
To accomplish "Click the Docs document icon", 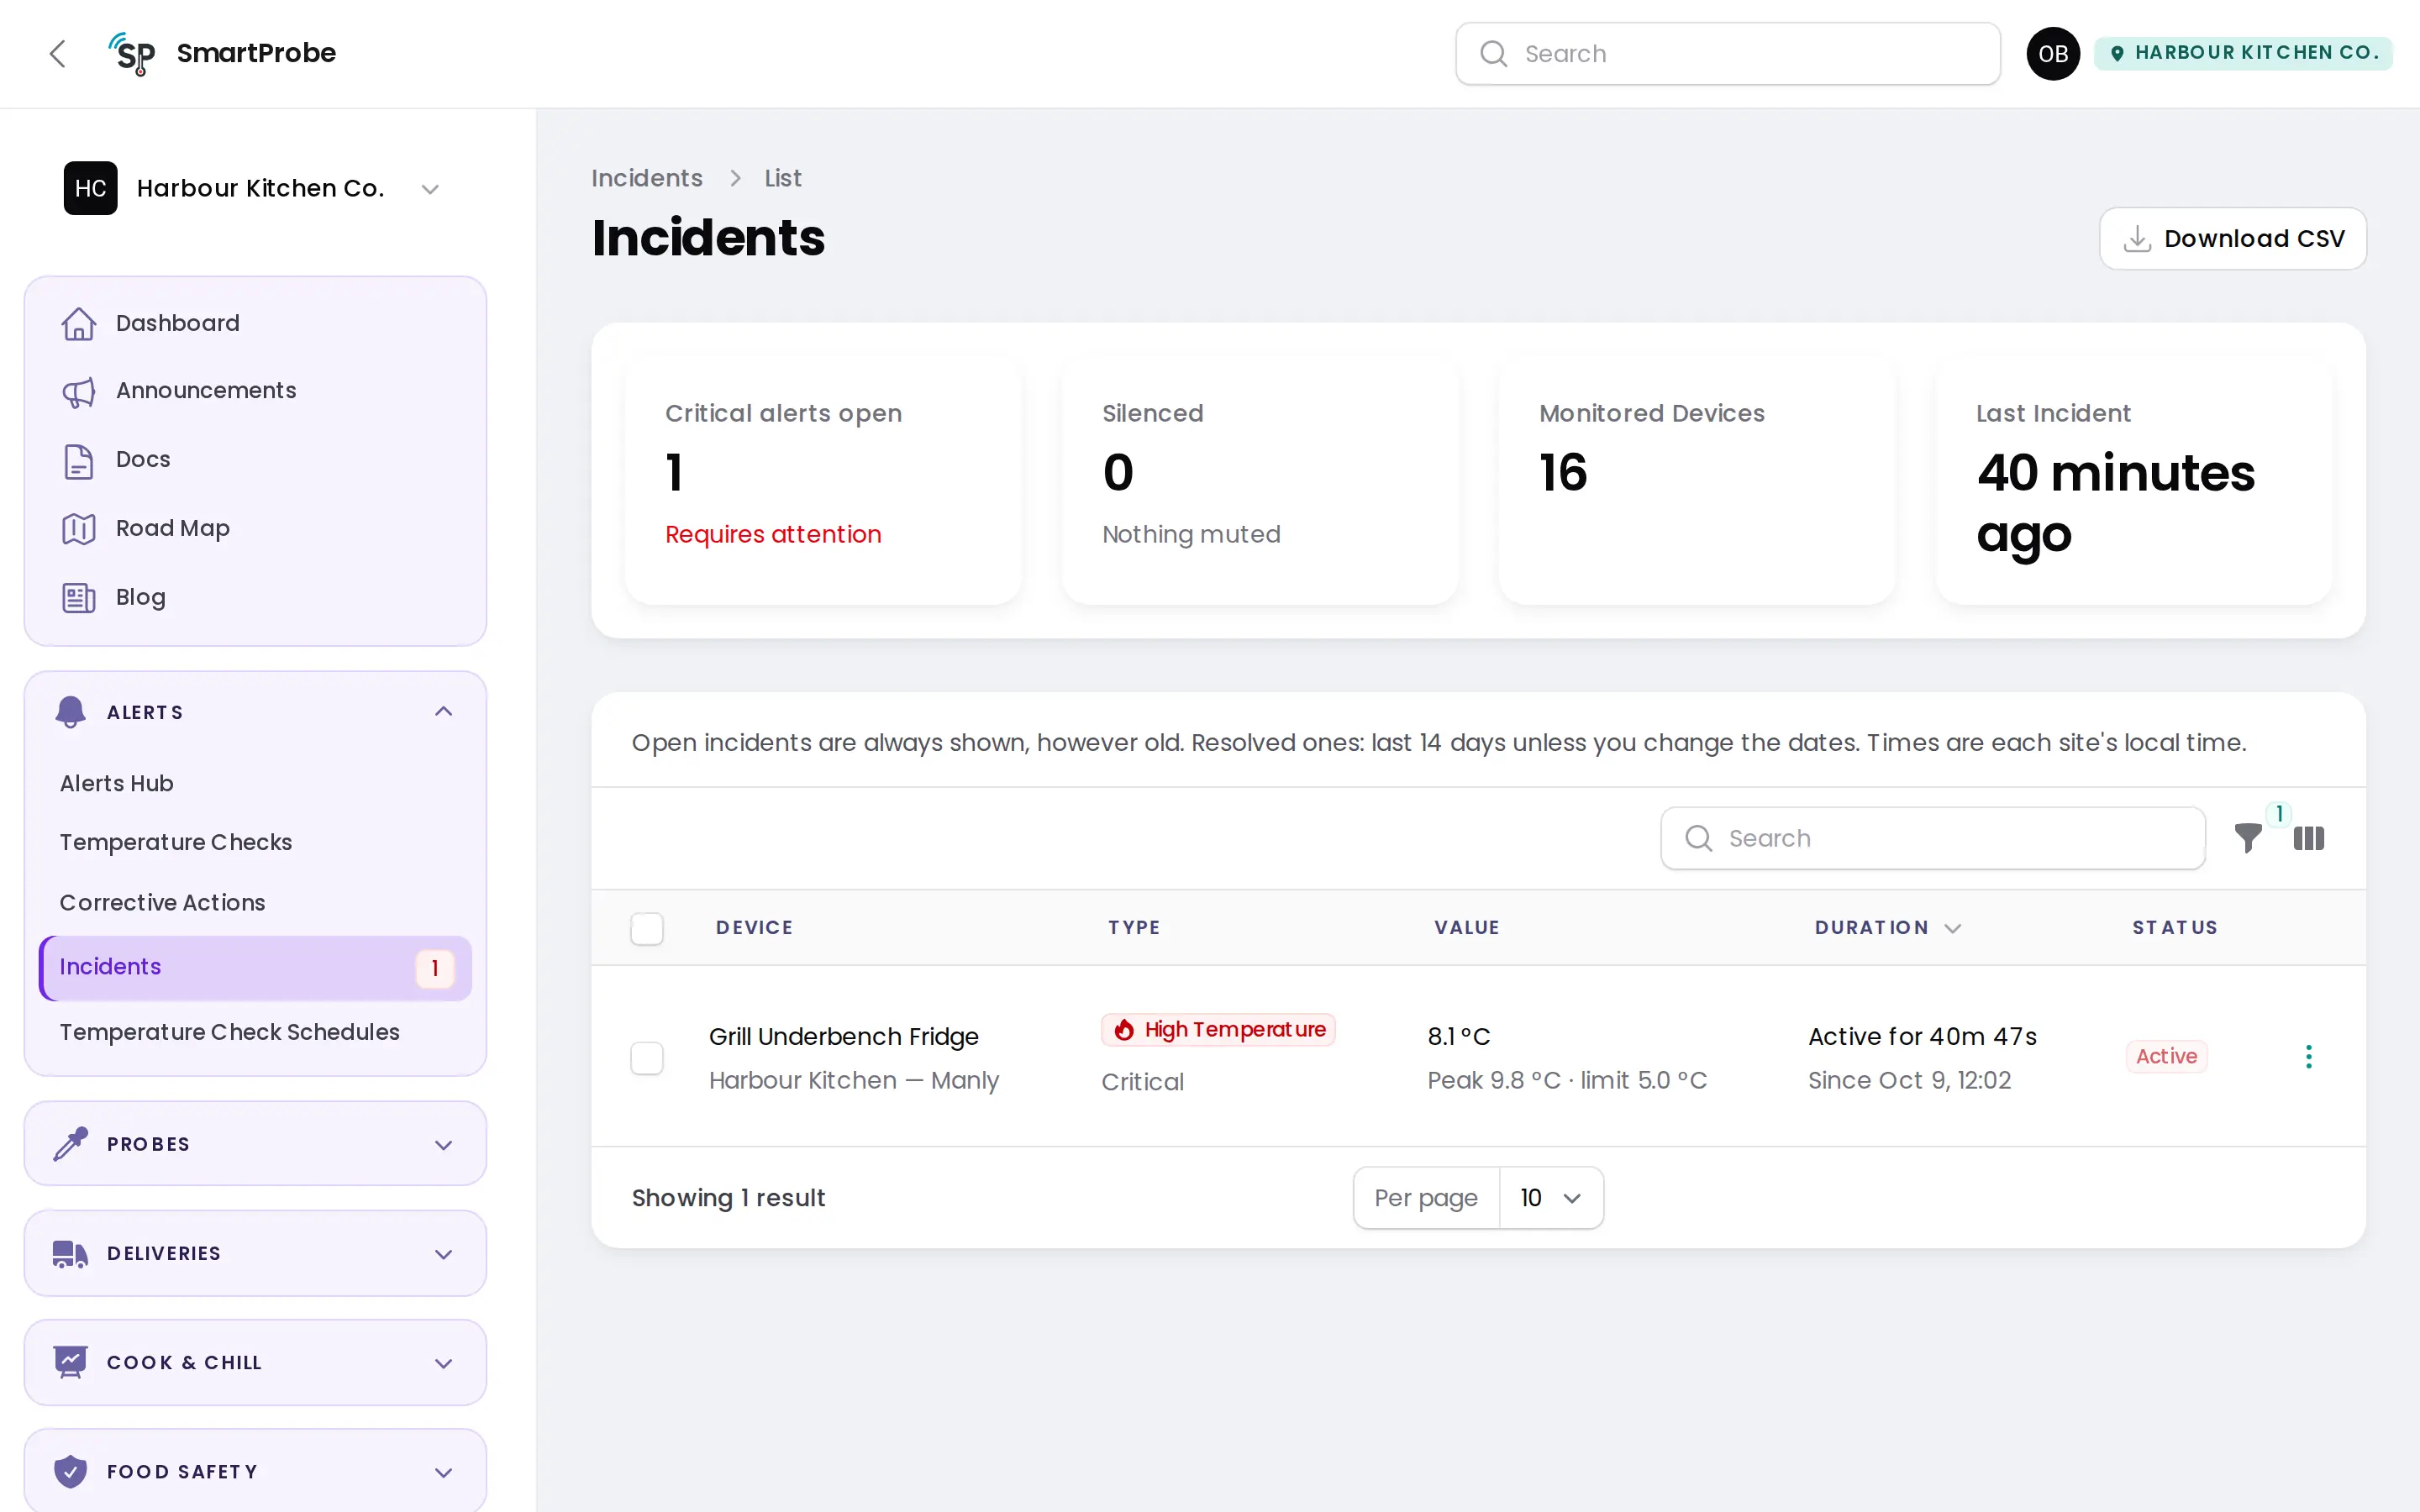I will 79,460.
